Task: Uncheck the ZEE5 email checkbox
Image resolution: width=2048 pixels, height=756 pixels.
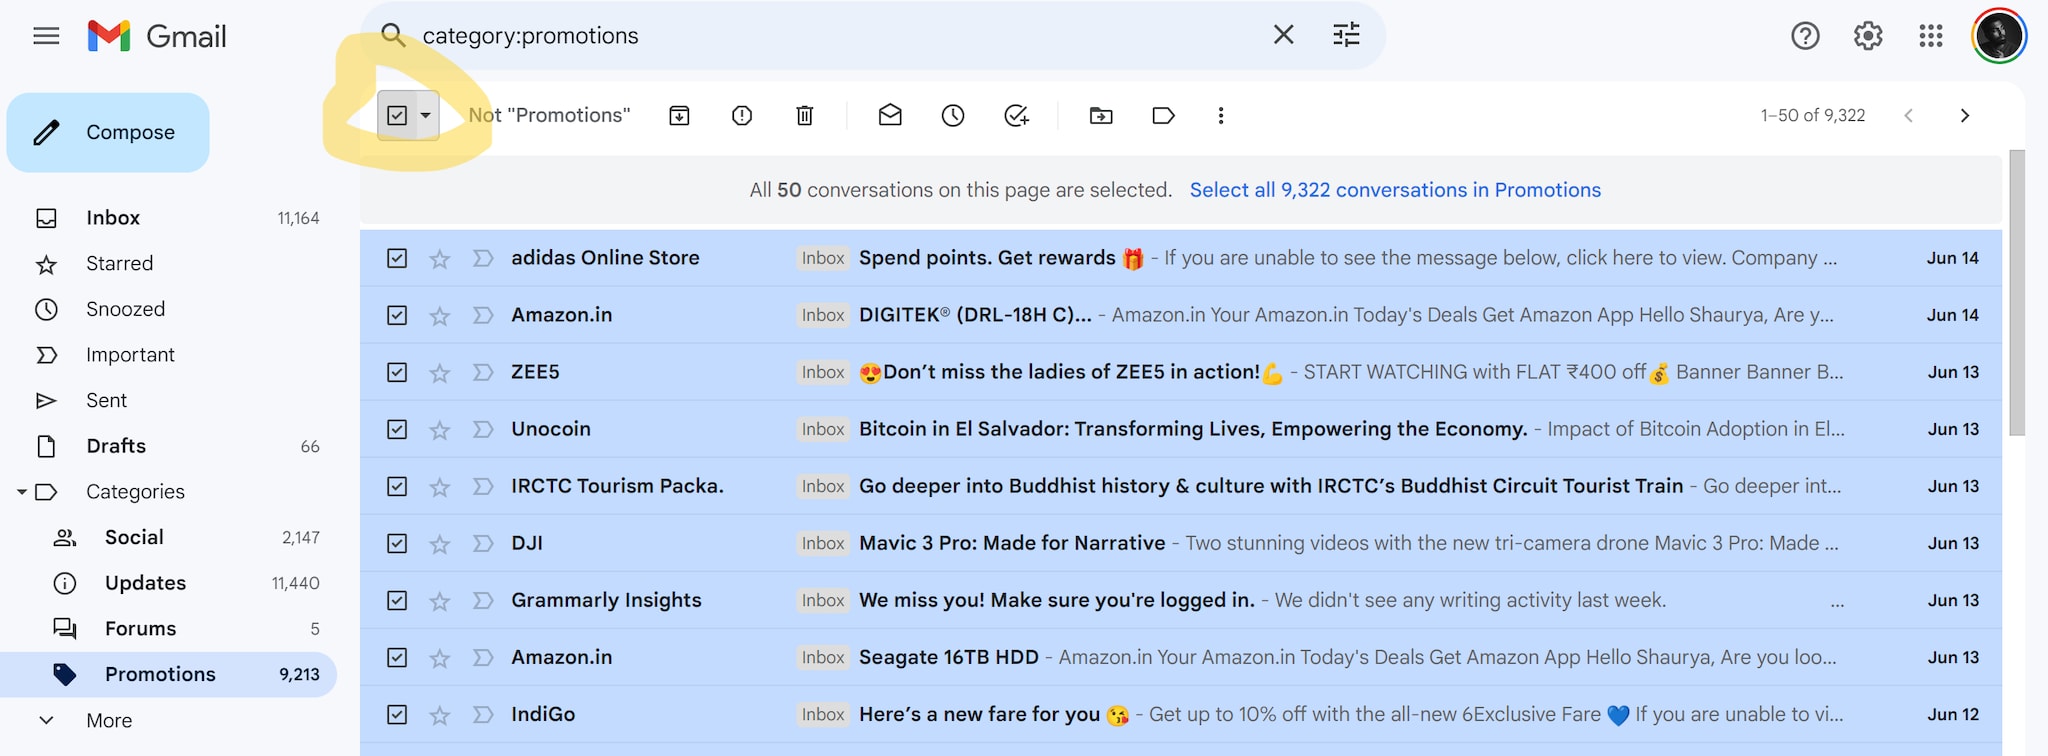Action: 397,372
